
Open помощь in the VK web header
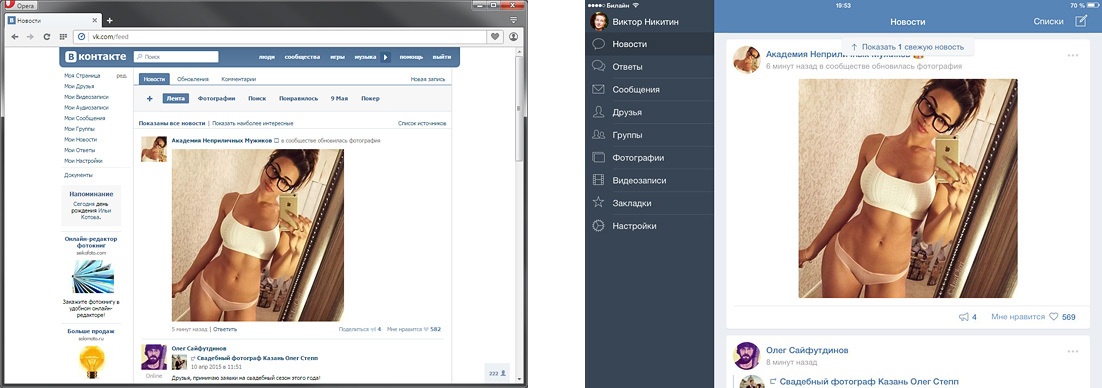pos(411,57)
